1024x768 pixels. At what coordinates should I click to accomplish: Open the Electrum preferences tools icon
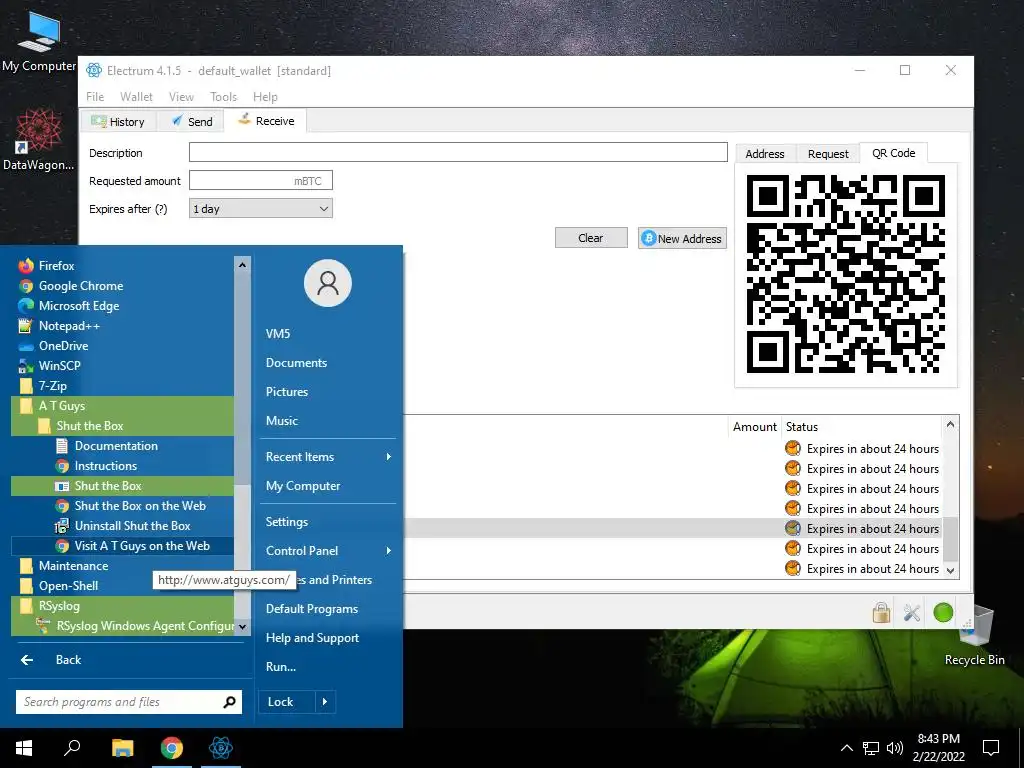point(912,613)
